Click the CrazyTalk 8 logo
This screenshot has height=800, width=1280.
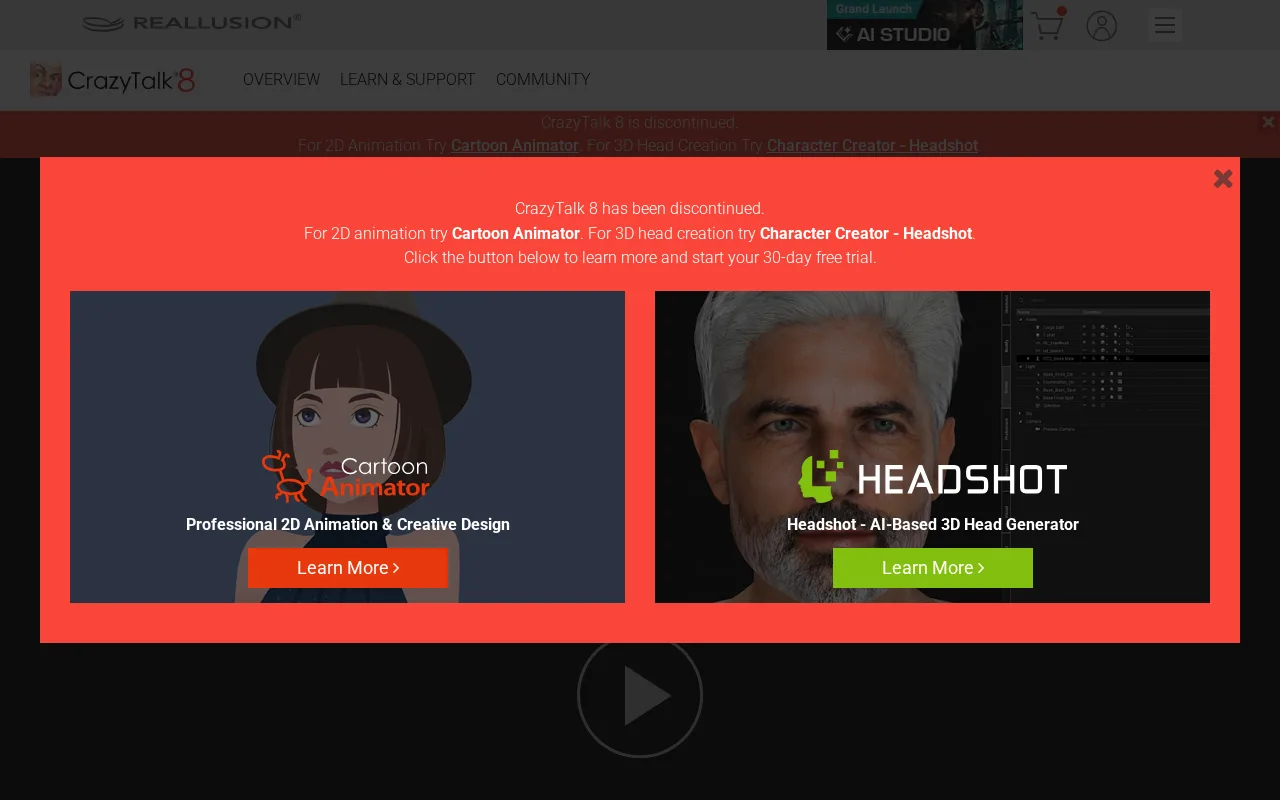[113, 80]
